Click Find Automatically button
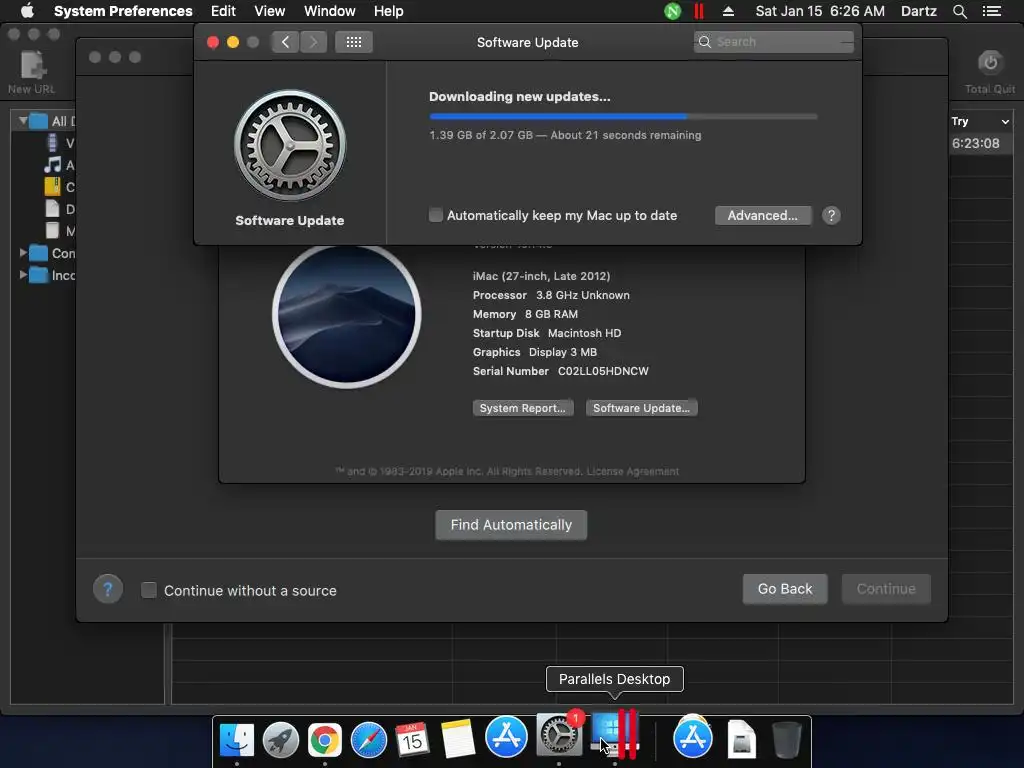Image resolution: width=1024 pixels, height=768 pixels. click(x=511, y=525)
